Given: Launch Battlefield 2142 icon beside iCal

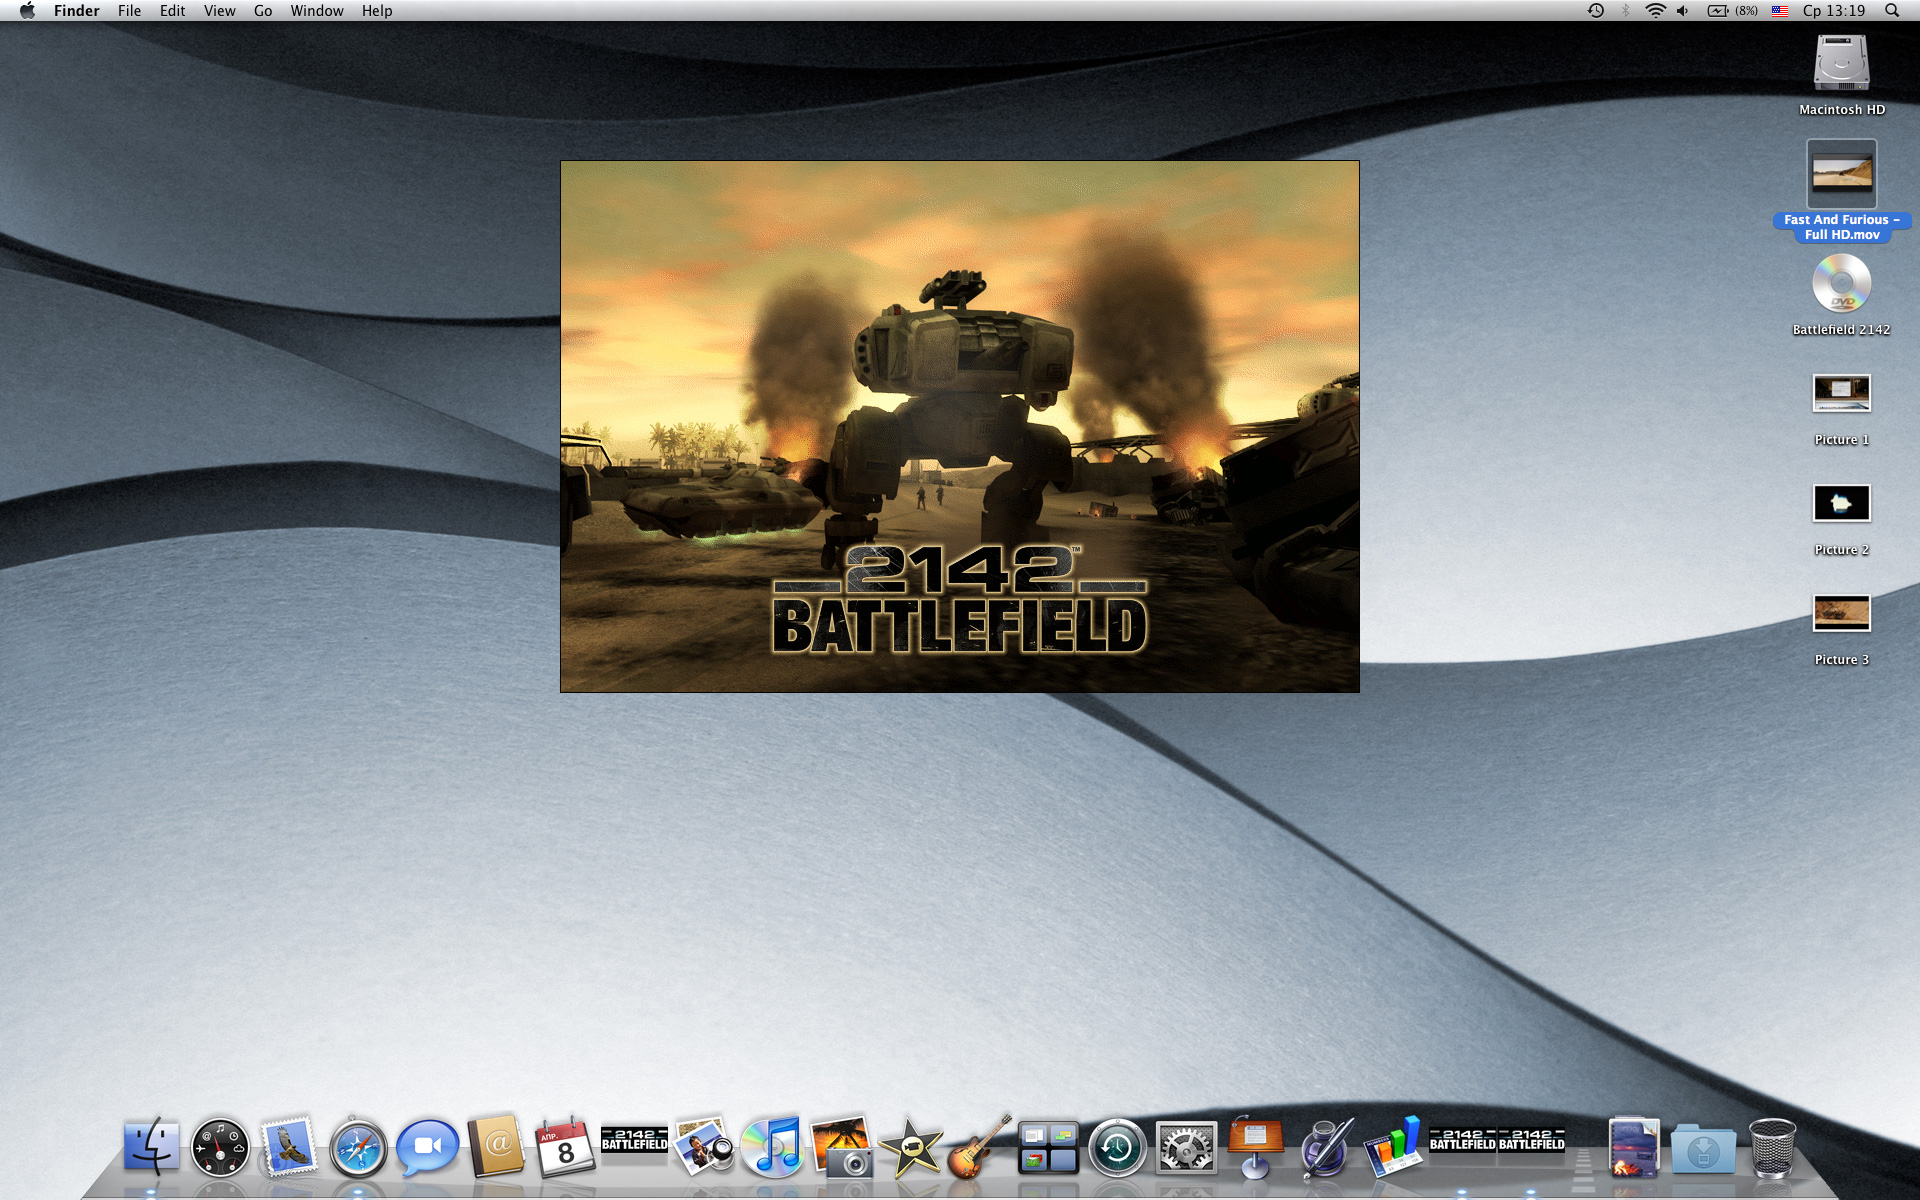Looking at the screenshot, I should click(634, 1140).
